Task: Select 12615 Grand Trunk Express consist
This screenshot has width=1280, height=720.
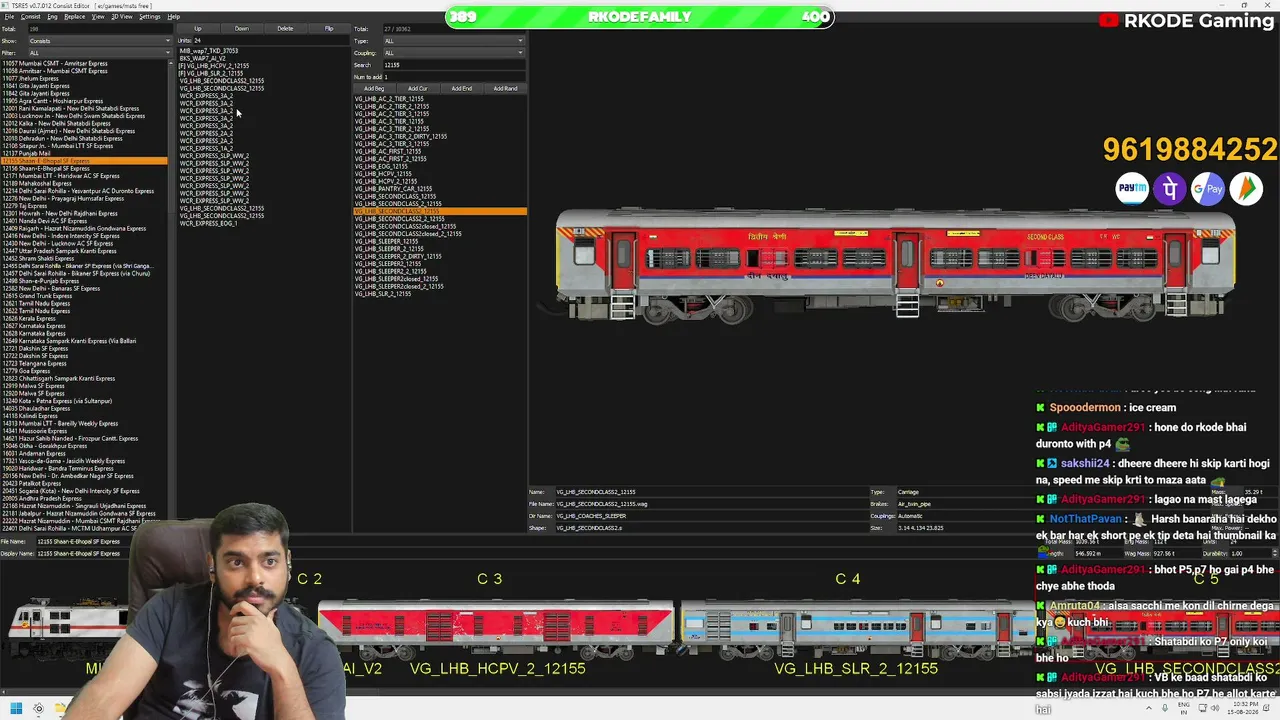Action: click(37, 296)
